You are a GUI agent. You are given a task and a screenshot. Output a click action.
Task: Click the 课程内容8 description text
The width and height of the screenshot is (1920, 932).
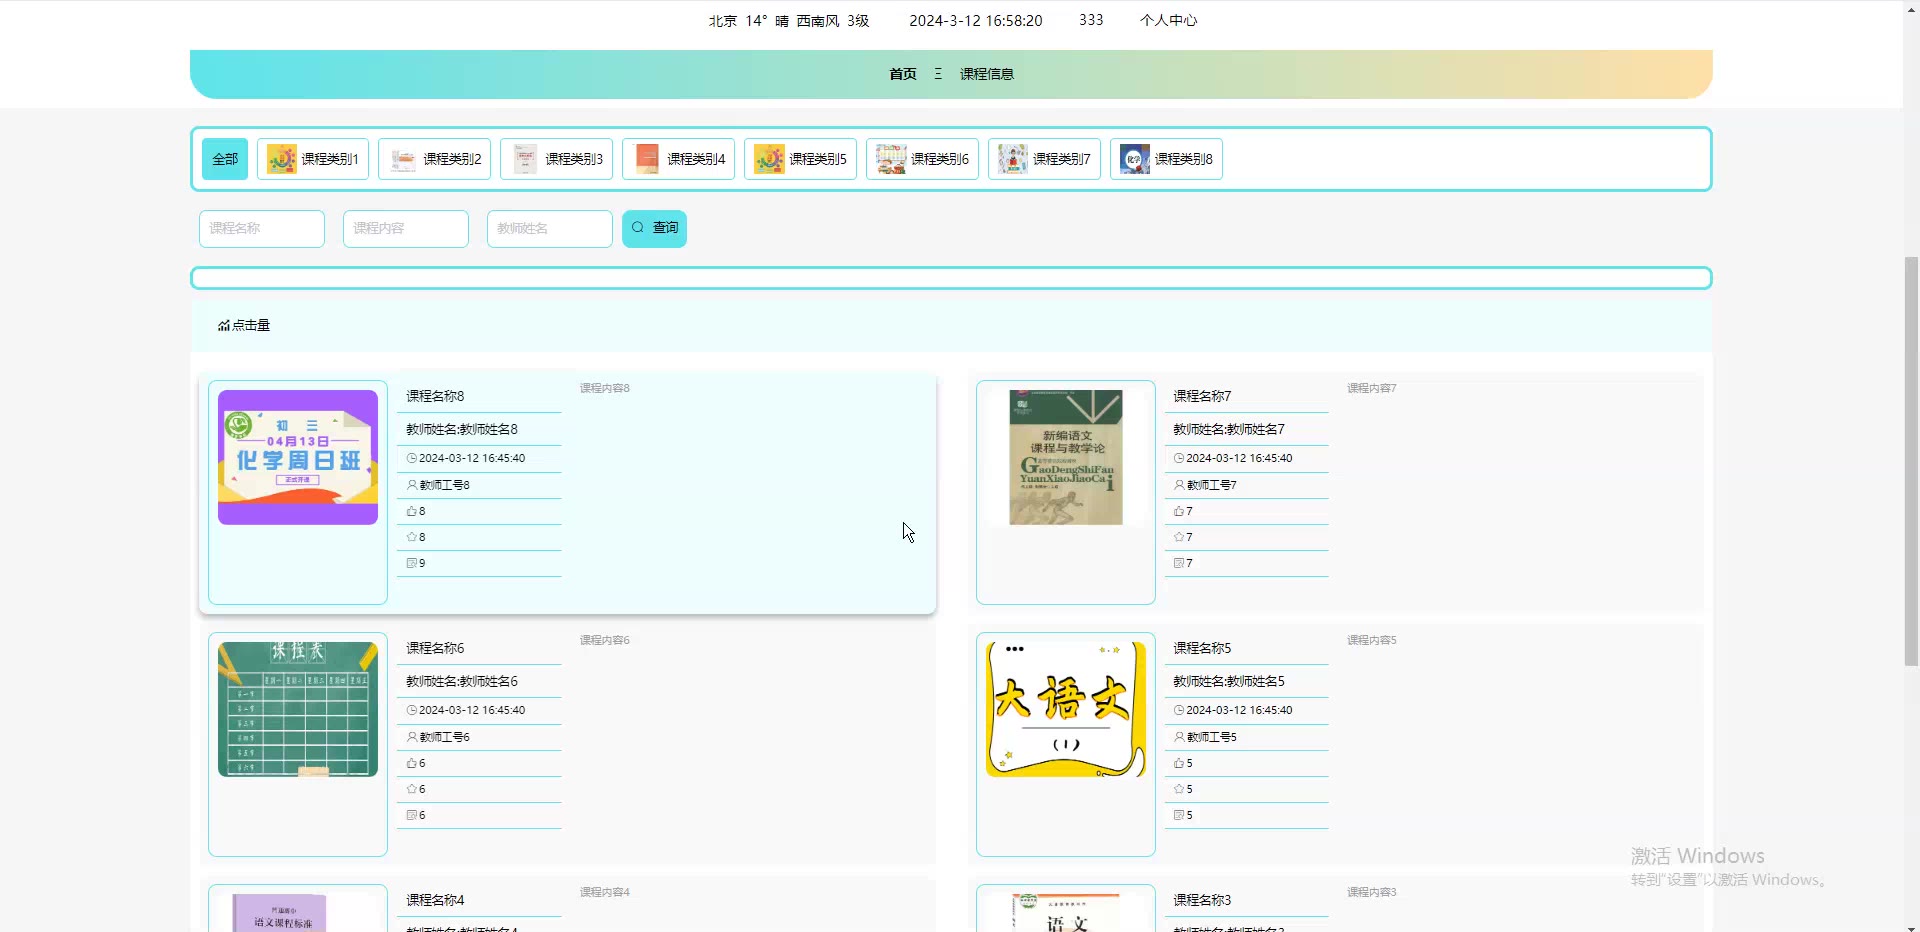pyautogui.click(x=605, y=388)
